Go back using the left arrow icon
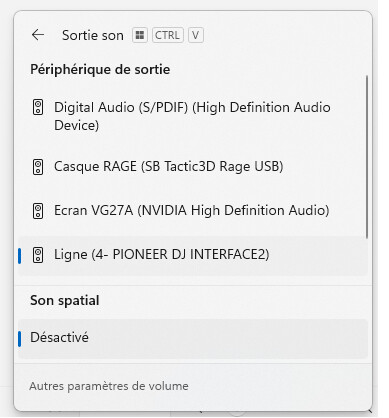 [x=38, y=35]
